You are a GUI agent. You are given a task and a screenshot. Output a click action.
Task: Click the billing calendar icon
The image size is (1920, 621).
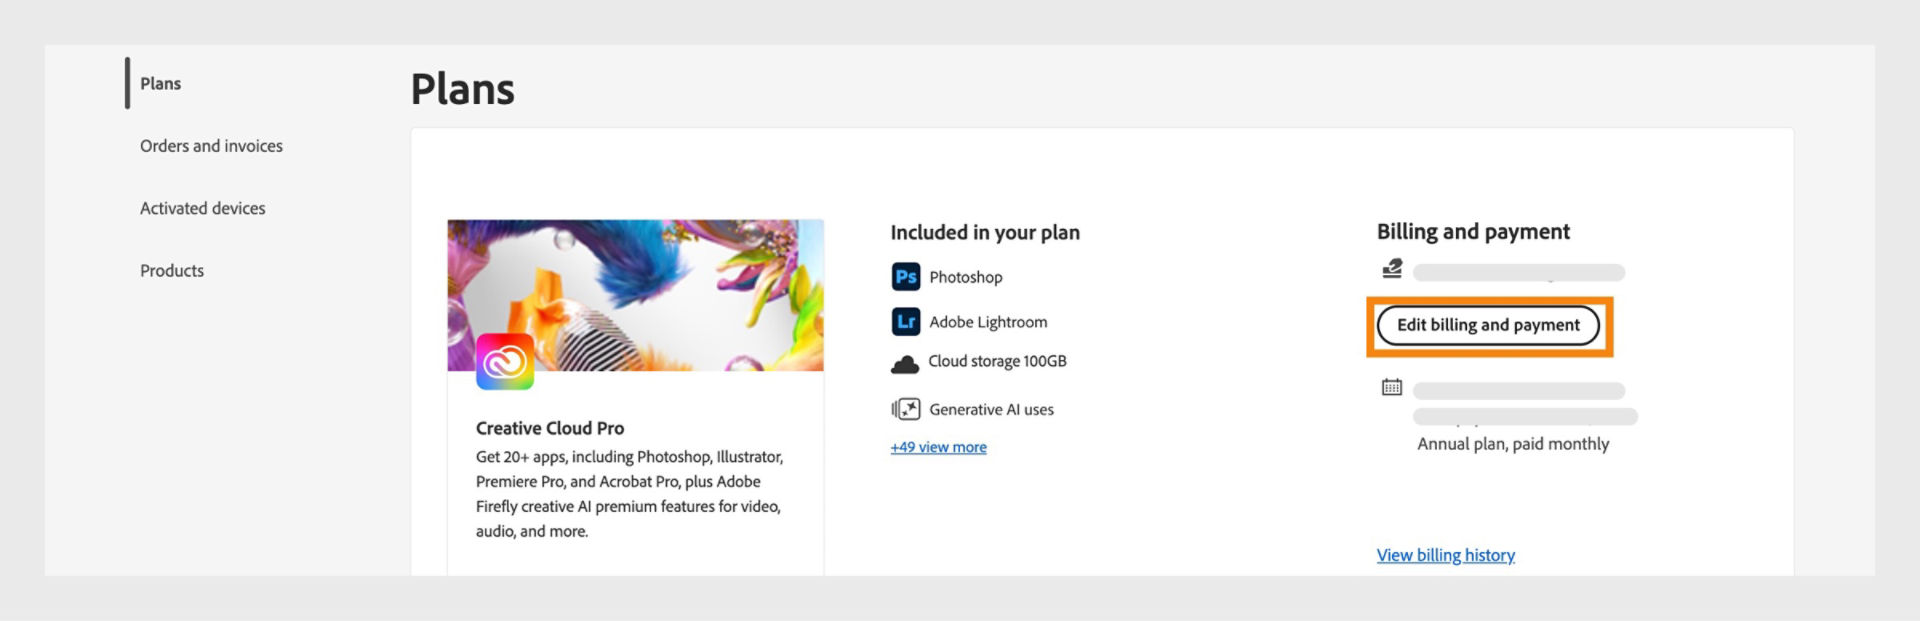point(1392,387)
